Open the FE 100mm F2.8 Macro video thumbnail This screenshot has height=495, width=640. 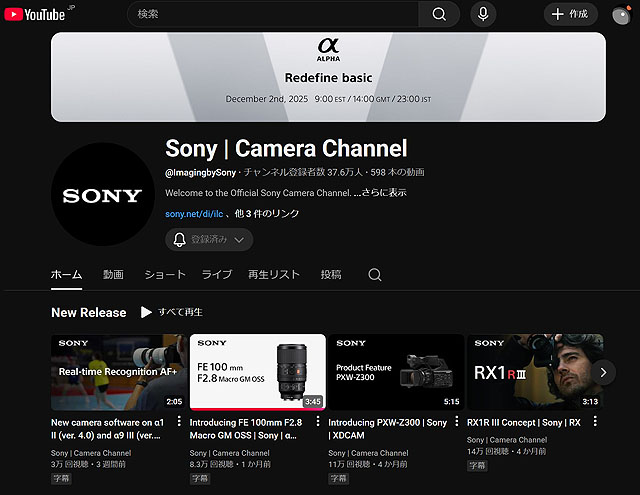pos(257,372)
